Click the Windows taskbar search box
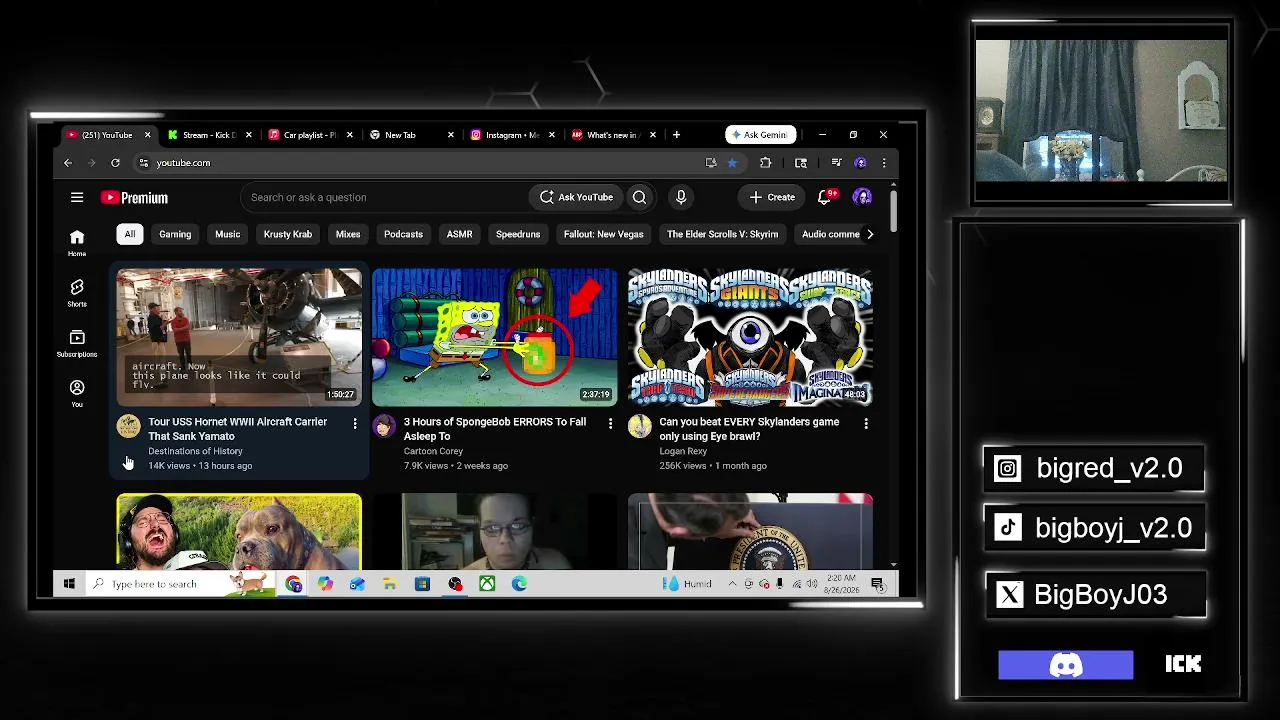 [182, 584]
